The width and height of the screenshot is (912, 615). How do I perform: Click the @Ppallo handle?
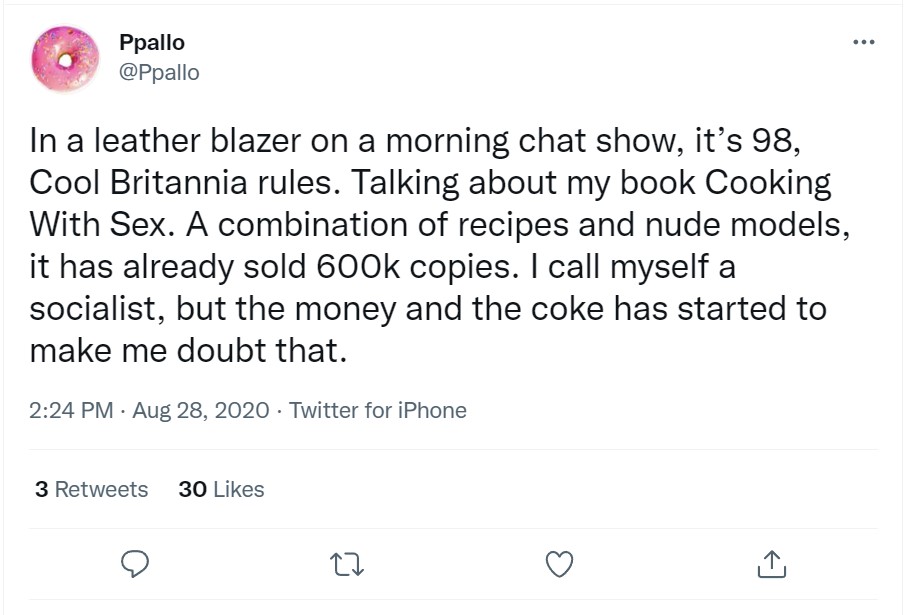pos(159,73)
